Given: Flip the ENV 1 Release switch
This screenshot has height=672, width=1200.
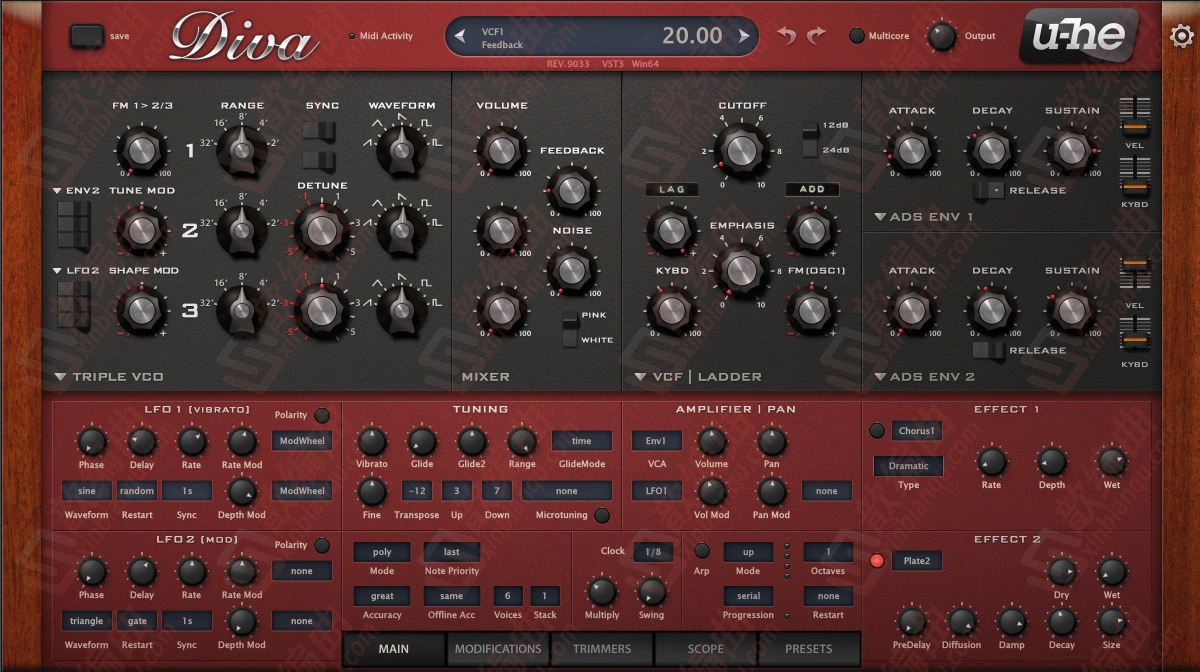Looking at the screenshot, I should point(988,190).
